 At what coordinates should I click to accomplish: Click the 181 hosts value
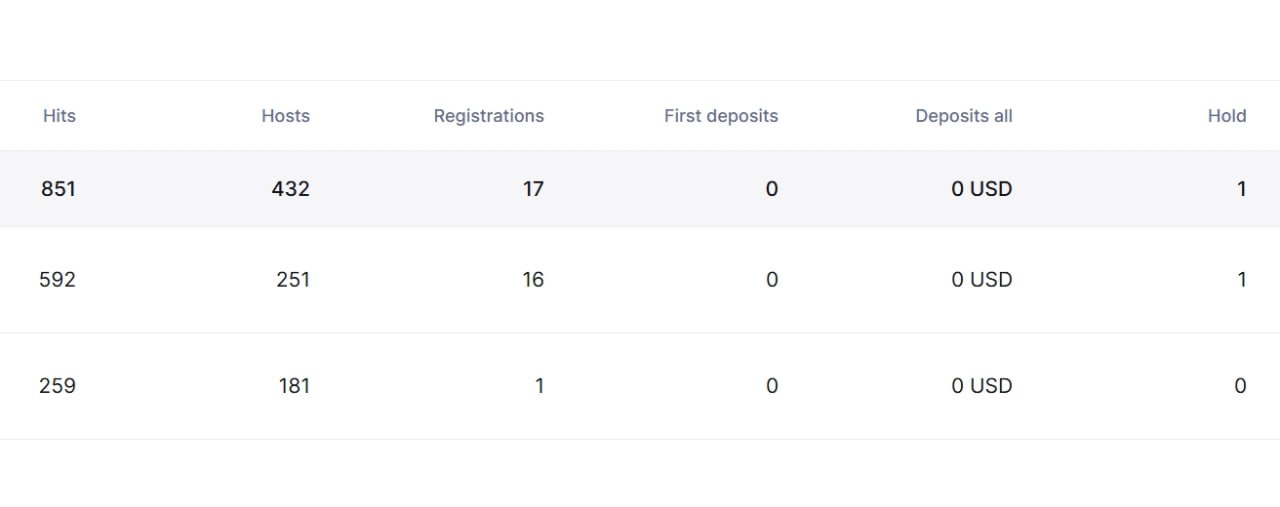coord(294,386)
